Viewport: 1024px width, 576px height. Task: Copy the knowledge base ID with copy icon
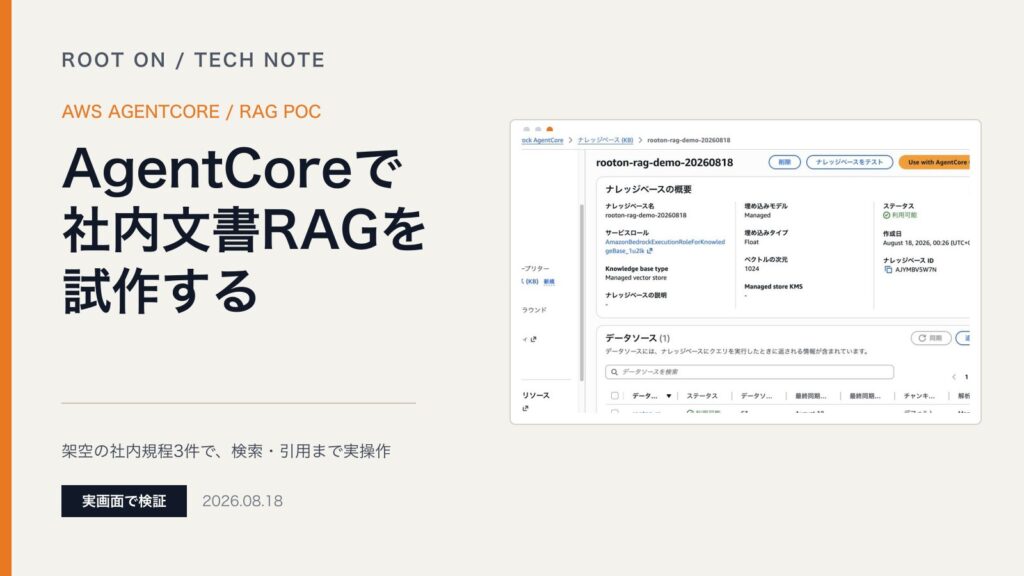pyautogui.click(x=888, y=270)
